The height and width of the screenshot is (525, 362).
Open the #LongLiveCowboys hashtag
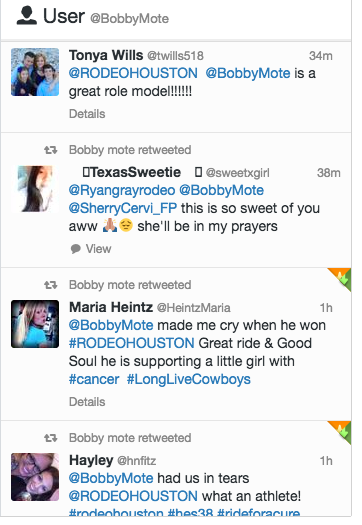[189, 379]
